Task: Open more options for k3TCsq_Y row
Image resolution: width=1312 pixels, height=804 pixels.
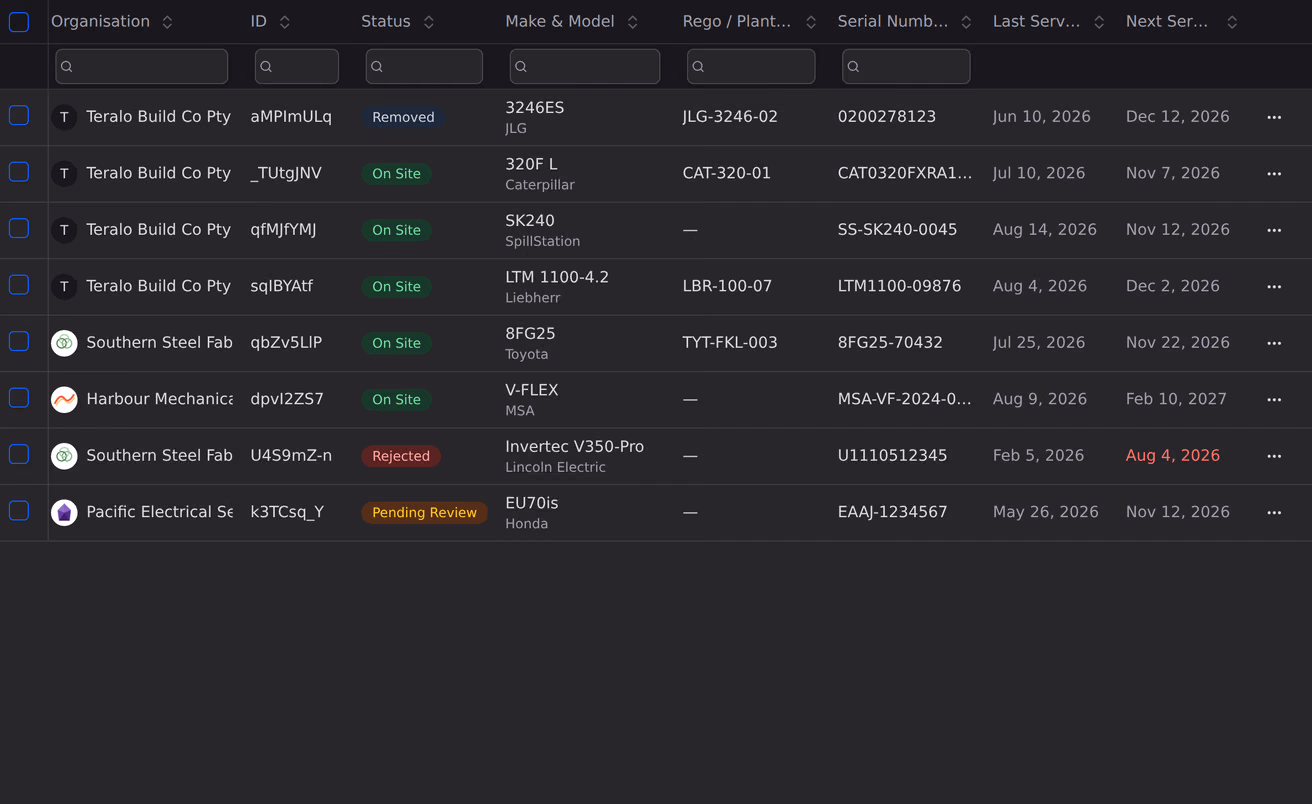Action: coord(1274,513)
